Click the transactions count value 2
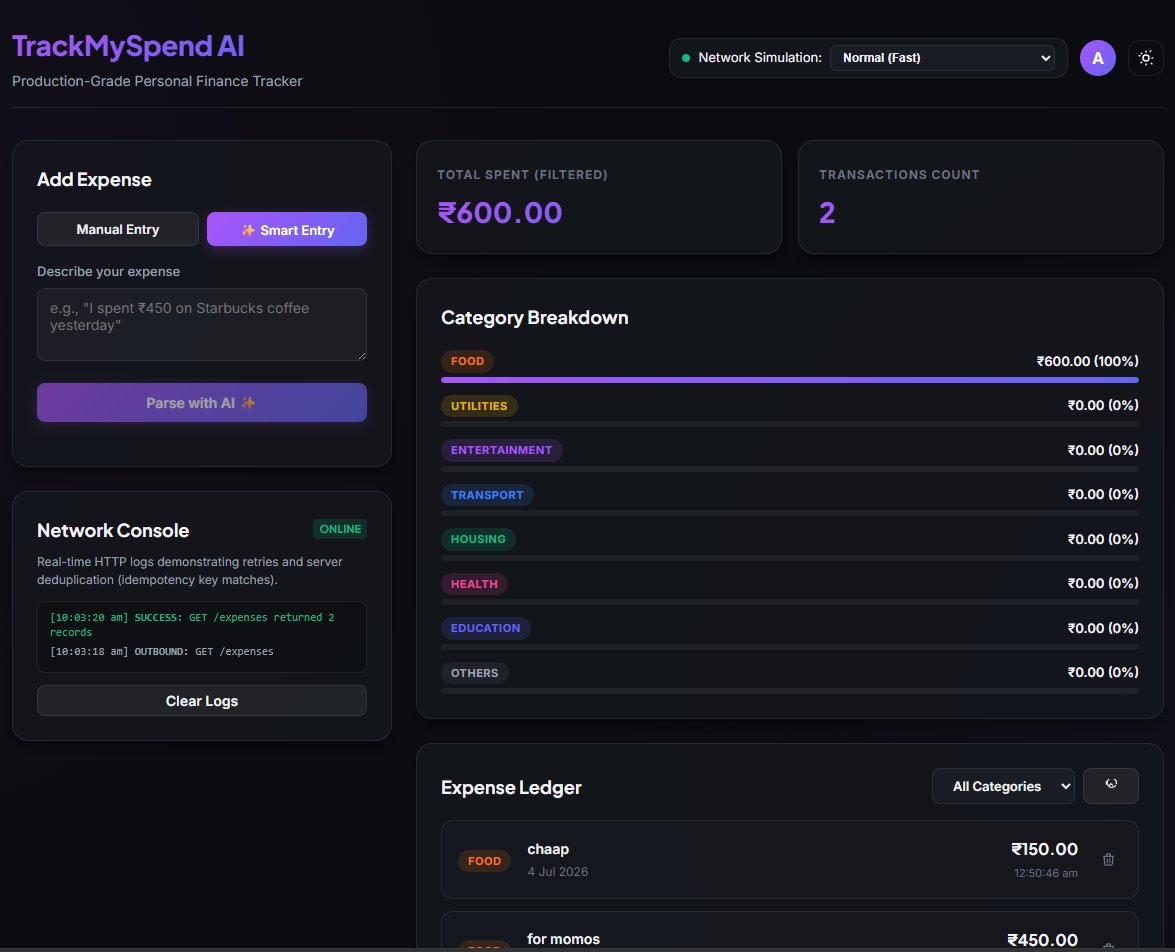 [827, 213]
